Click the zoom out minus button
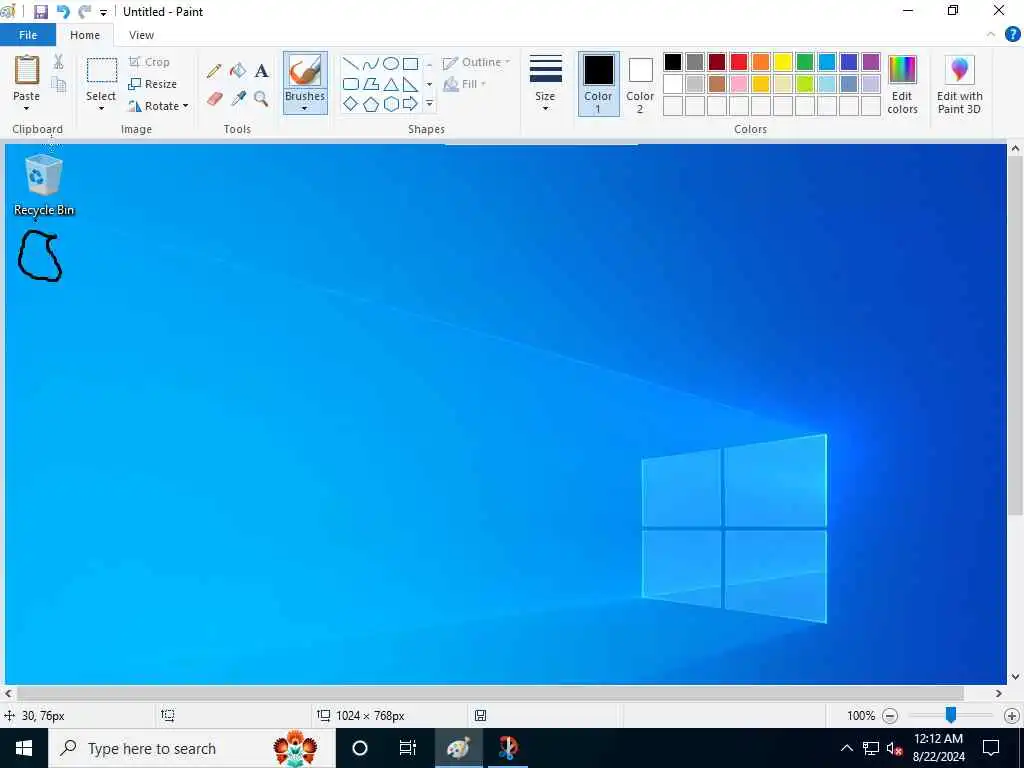 tap(889, 716)
